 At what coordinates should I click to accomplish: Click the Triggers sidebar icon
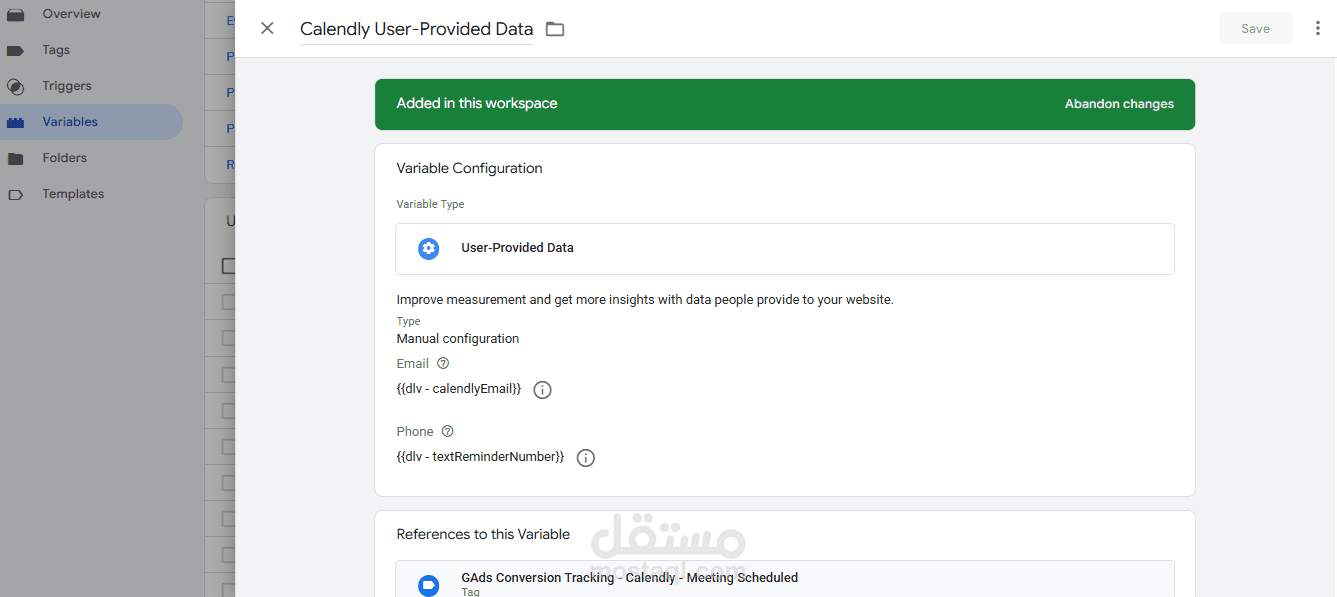point(15,86)
